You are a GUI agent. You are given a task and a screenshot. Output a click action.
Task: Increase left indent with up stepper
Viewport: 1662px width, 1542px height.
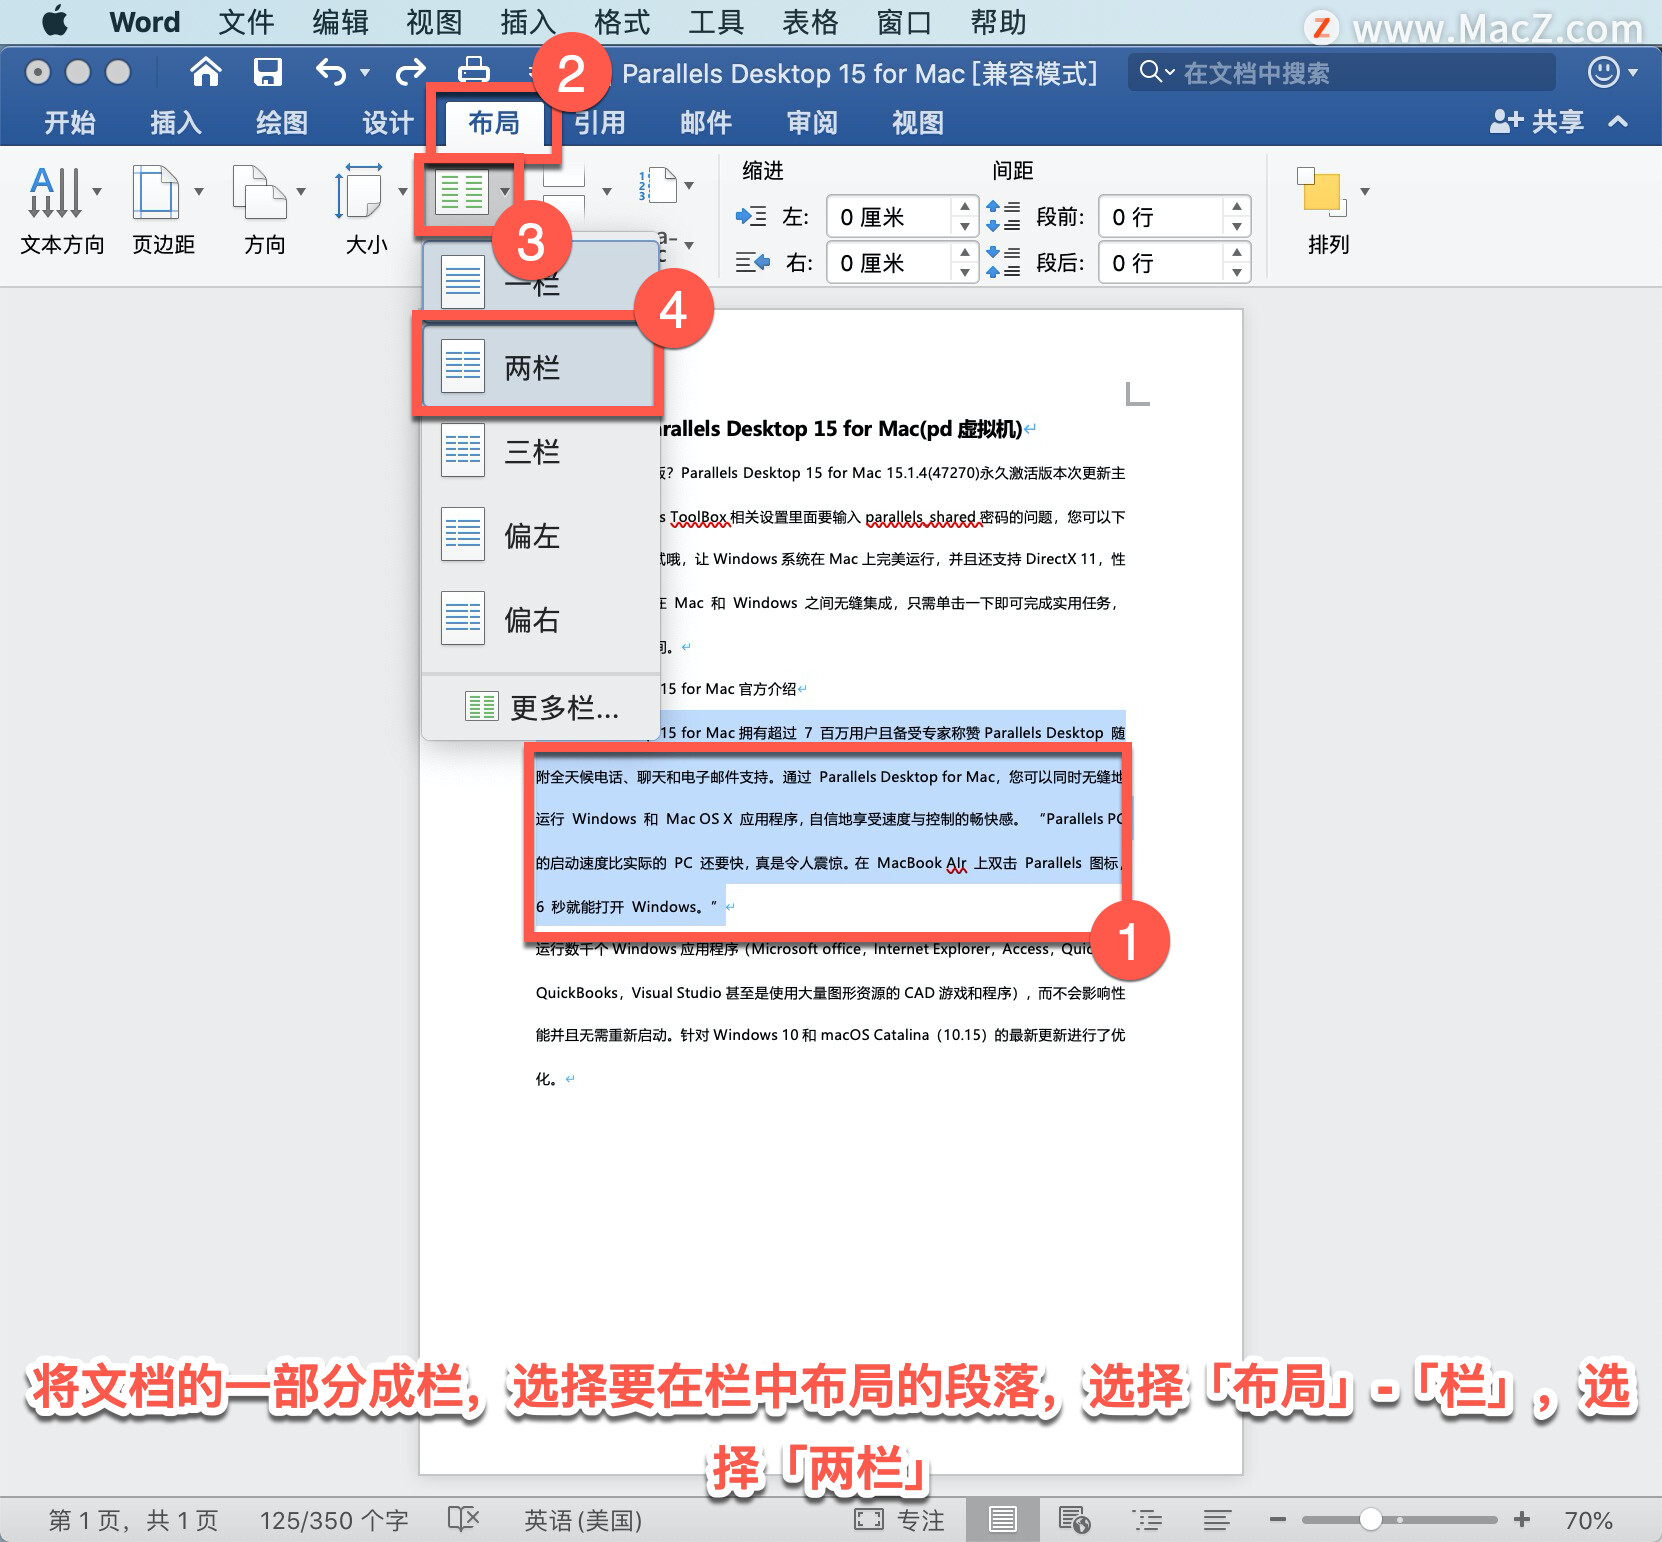pyautogui.click(x=964, y=206)
